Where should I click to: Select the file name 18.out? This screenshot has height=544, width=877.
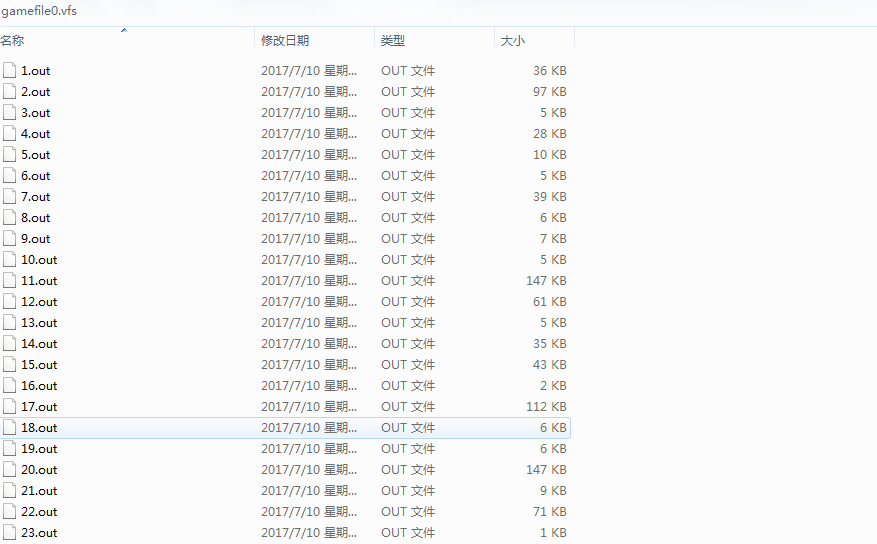[x=39, y=428]
